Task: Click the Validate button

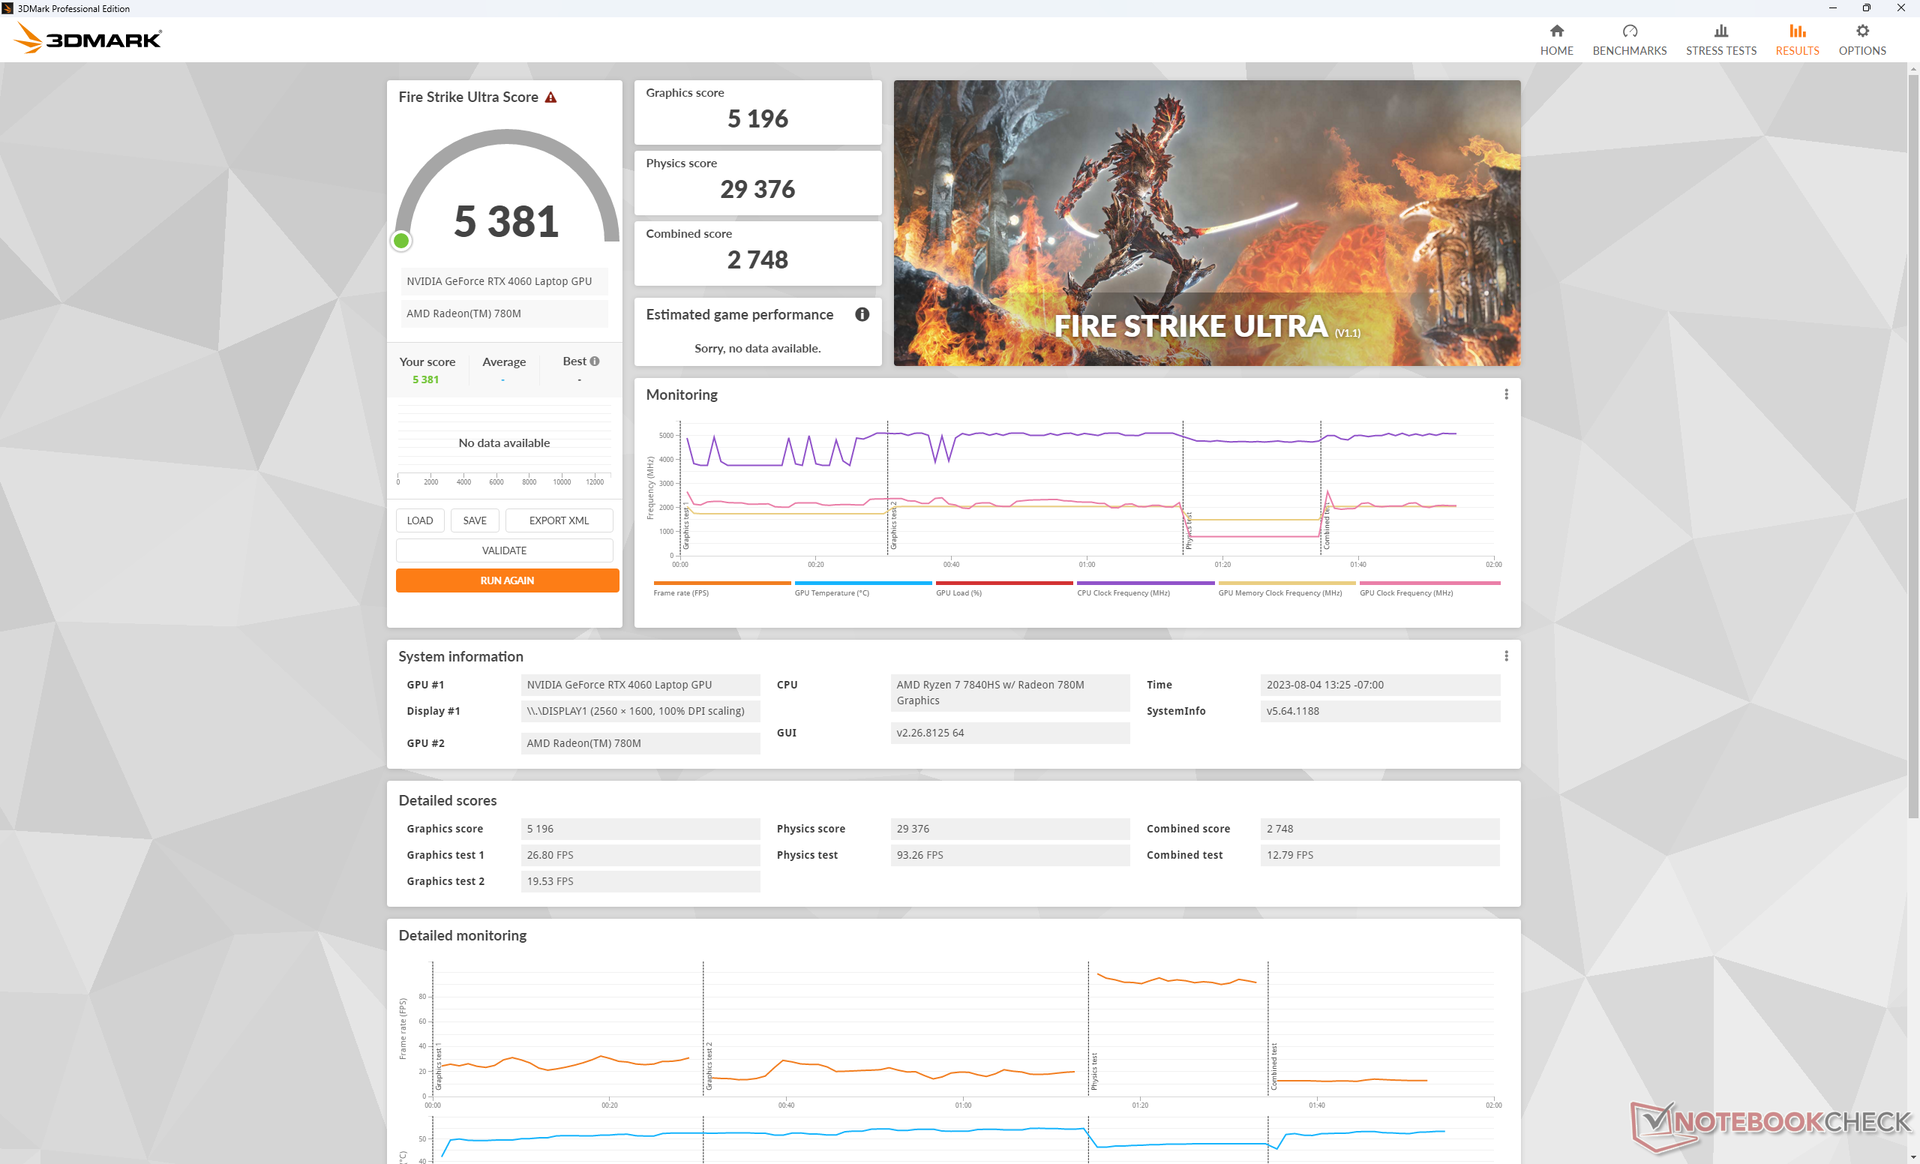Action: (504, 551)
